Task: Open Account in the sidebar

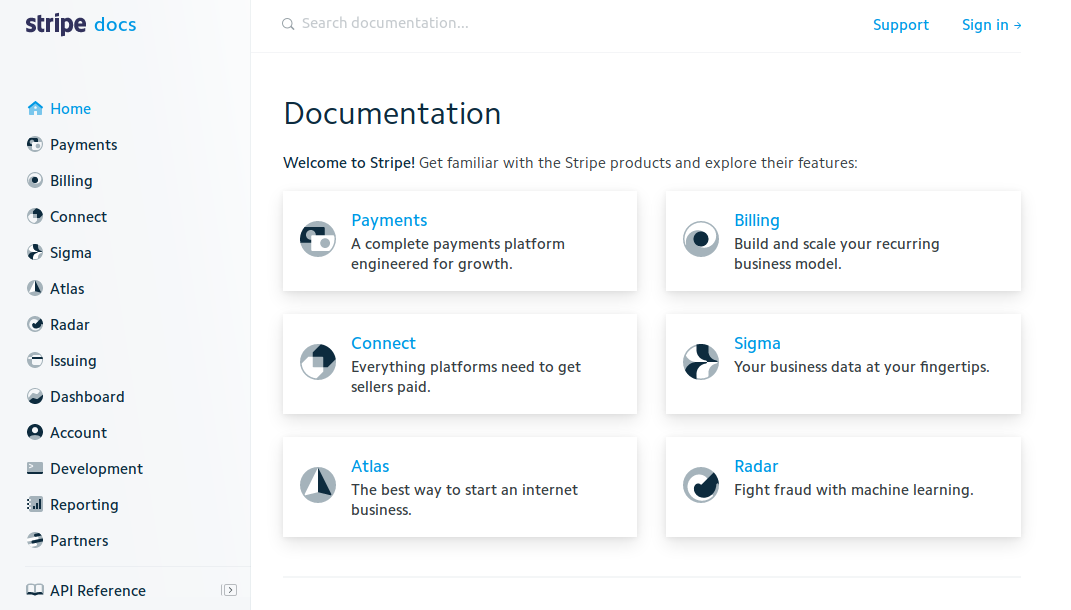Action: (79, 432)
